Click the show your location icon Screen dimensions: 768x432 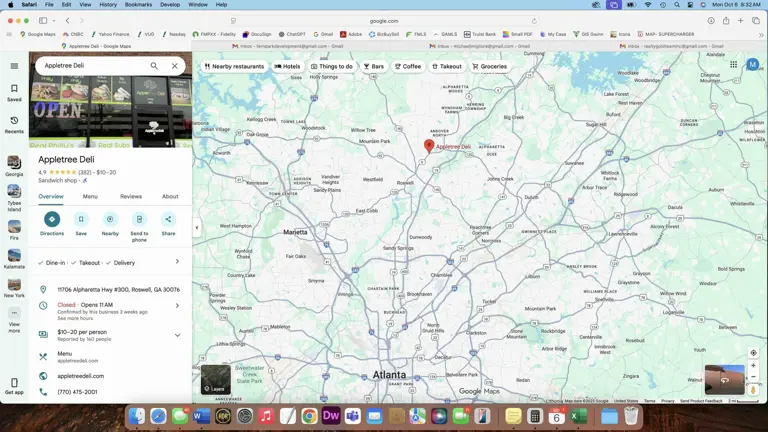(x=753, y=352)
